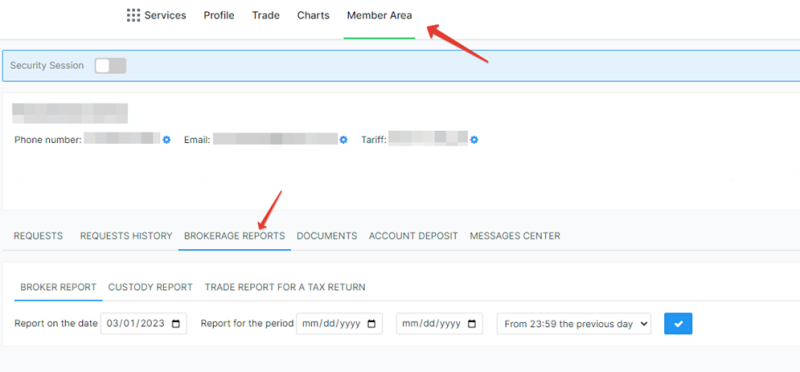Open calendar for period end date
800x372 pixels.
472,324
